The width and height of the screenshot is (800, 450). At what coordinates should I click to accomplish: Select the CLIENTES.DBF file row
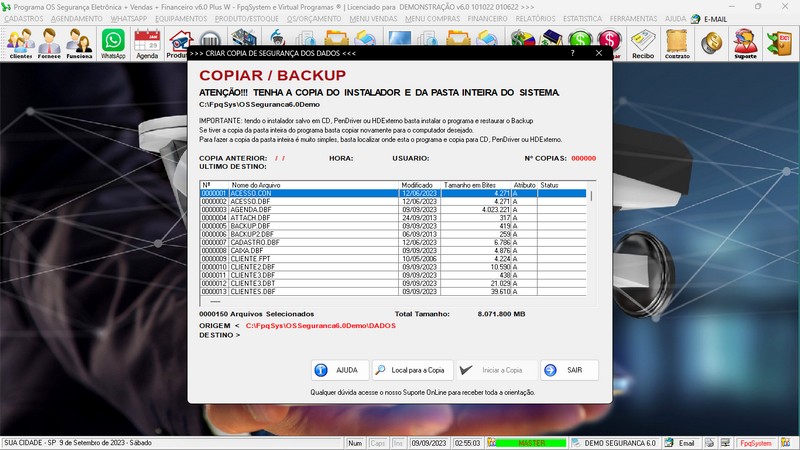coord(393,291)
